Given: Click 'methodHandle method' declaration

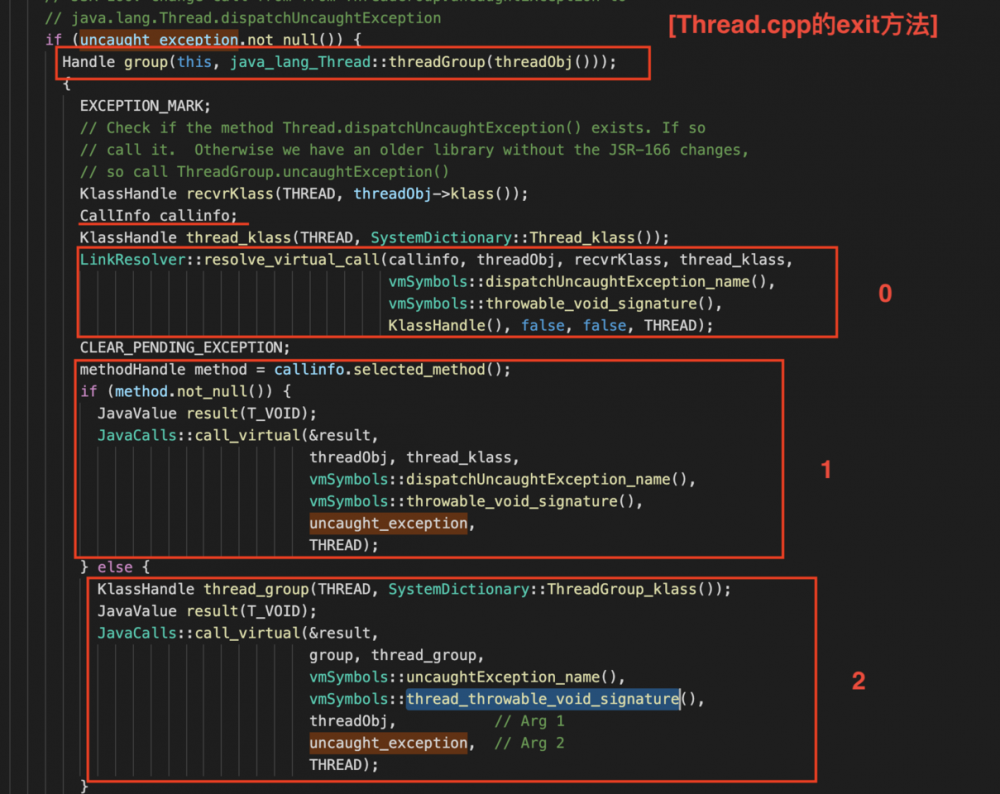Looking at the screenshot, I should 163,369.
